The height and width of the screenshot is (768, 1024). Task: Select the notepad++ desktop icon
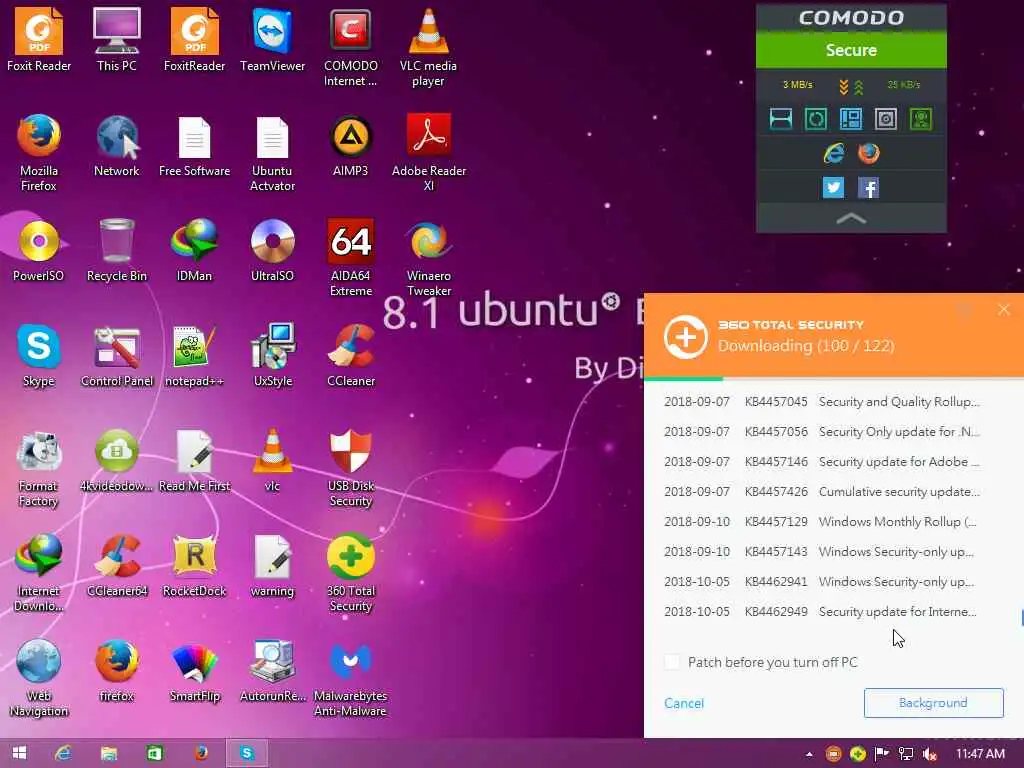[x=195, y=355]
